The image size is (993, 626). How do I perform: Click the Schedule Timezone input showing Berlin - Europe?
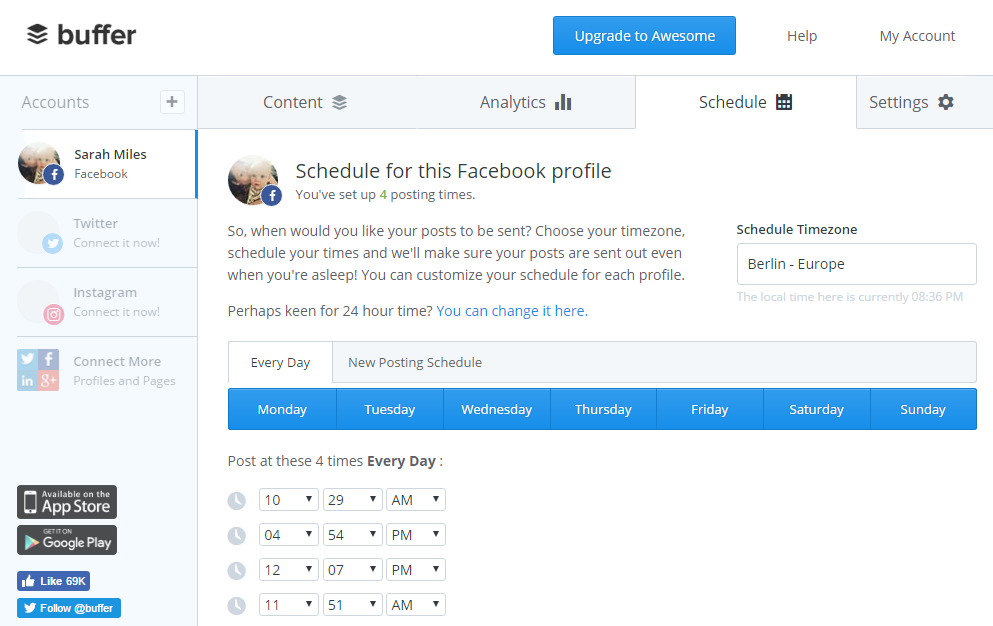pyautogui.click(x=856, y=263)
